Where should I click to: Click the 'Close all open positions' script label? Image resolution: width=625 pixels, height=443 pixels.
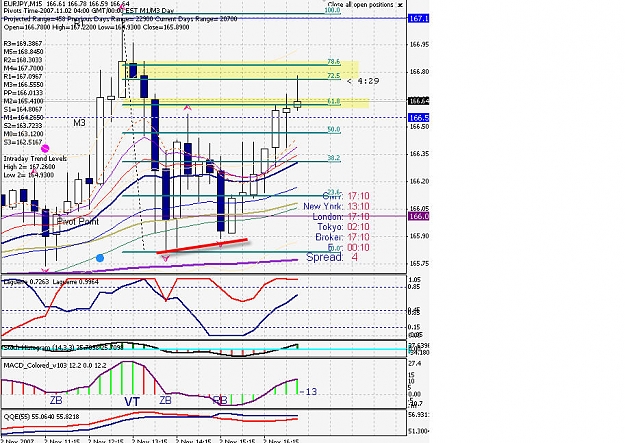pos(360,5)
